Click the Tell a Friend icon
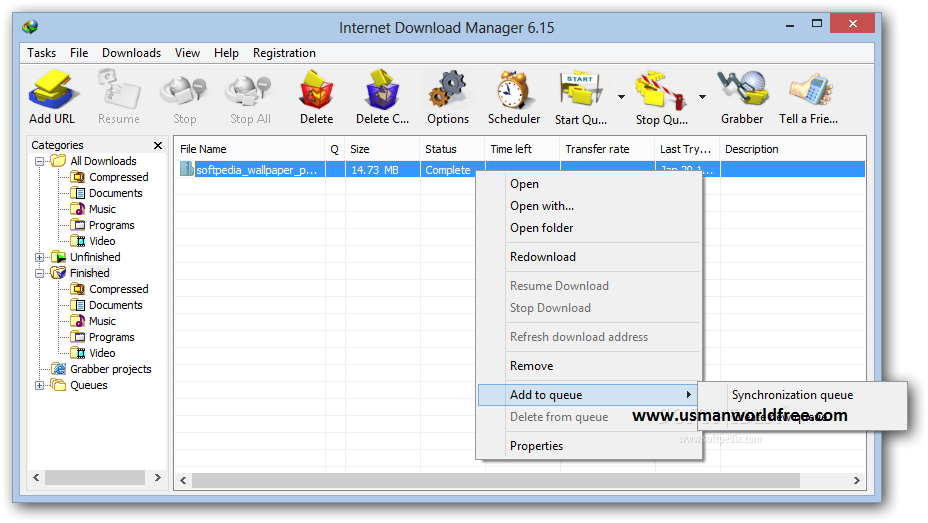Image resolution: width=928 pixels, height=523 pixels. coord(810,90)
